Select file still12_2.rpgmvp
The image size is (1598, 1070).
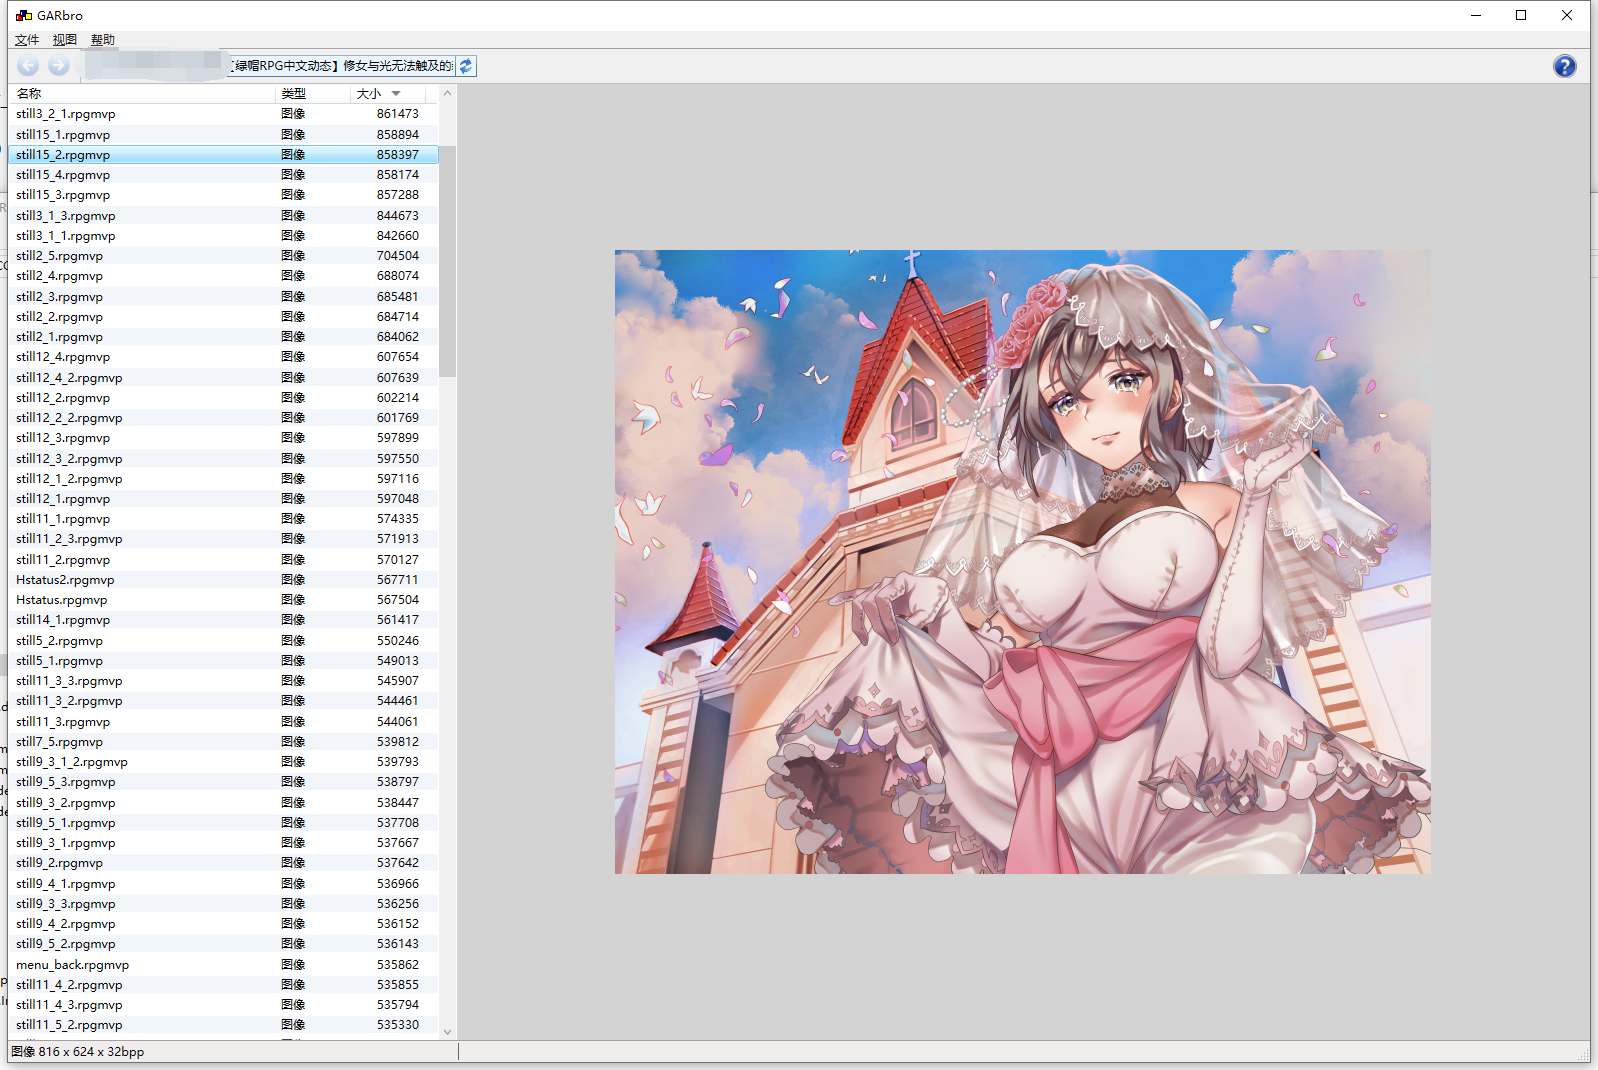pyautogui.click(x=223, y=398)
